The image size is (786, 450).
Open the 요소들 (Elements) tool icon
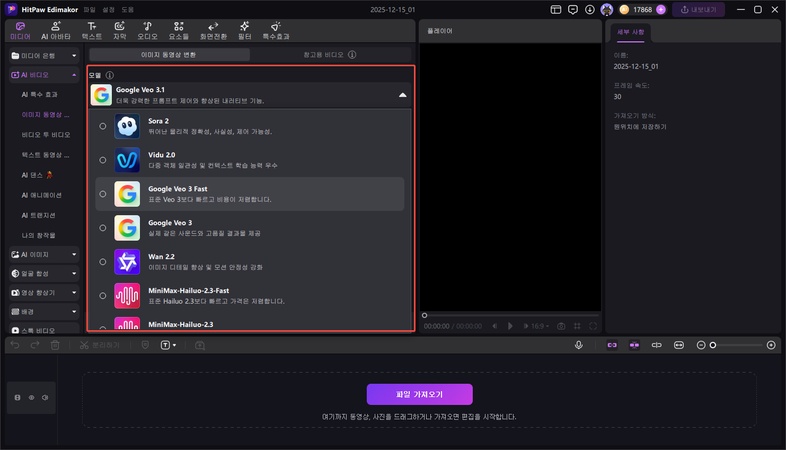(178, 31)
